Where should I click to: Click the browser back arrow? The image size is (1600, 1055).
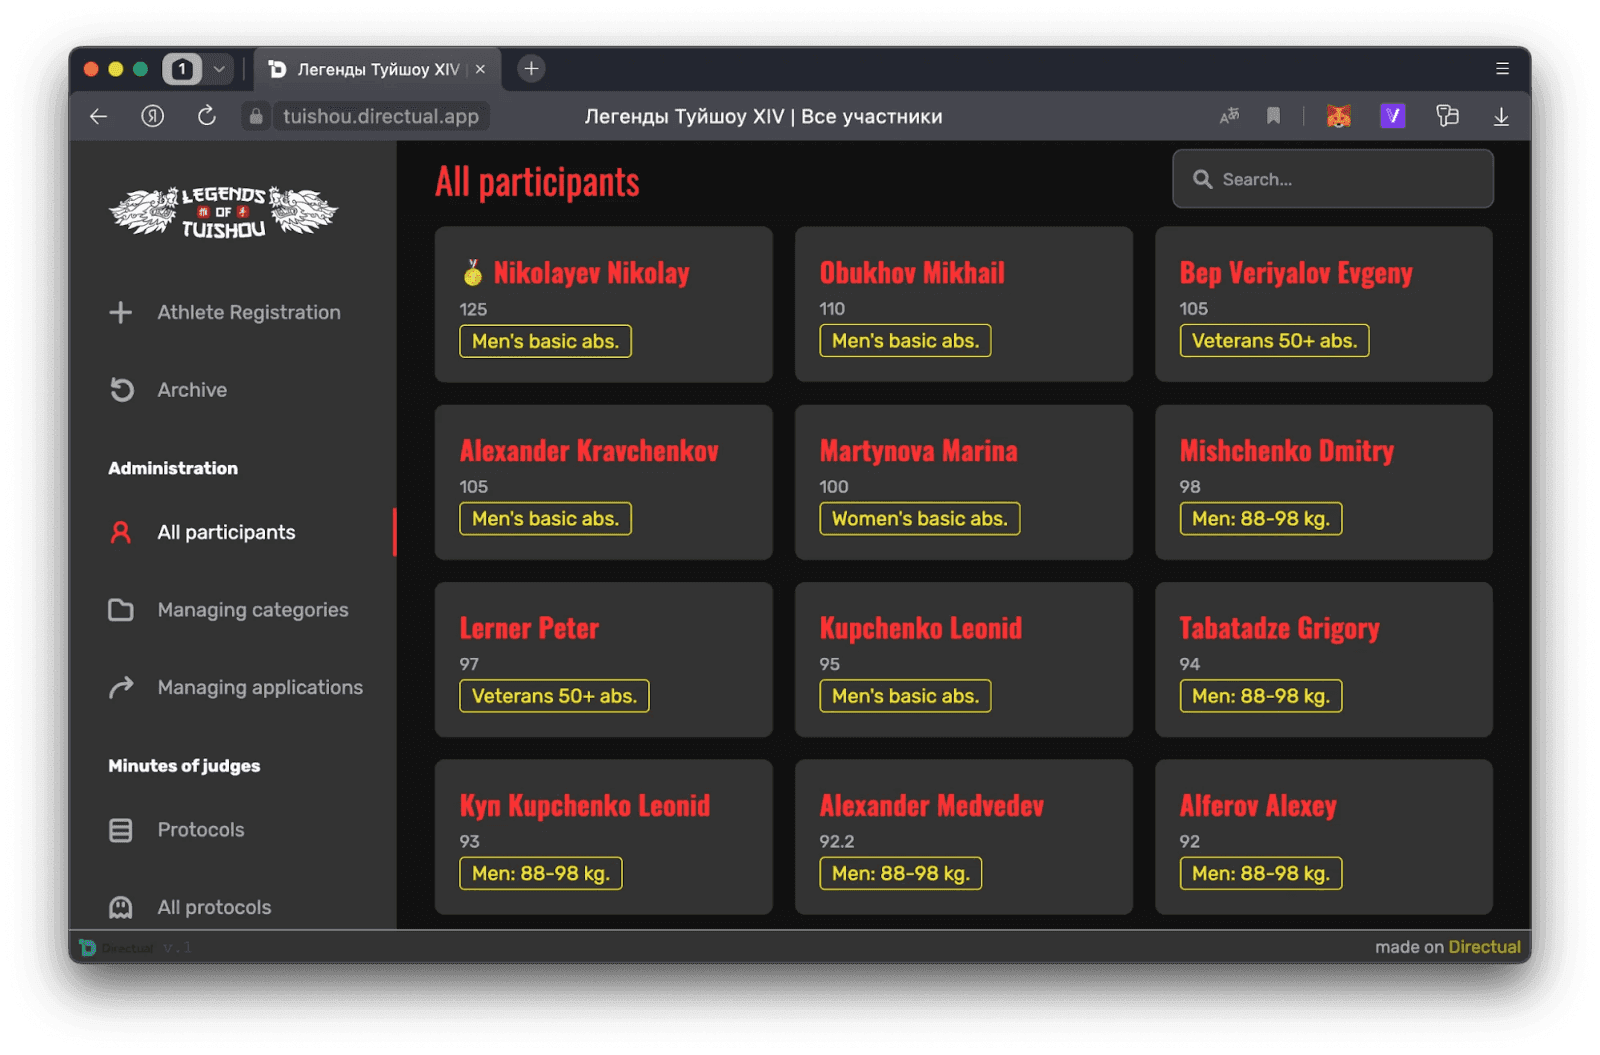(98, 116)
